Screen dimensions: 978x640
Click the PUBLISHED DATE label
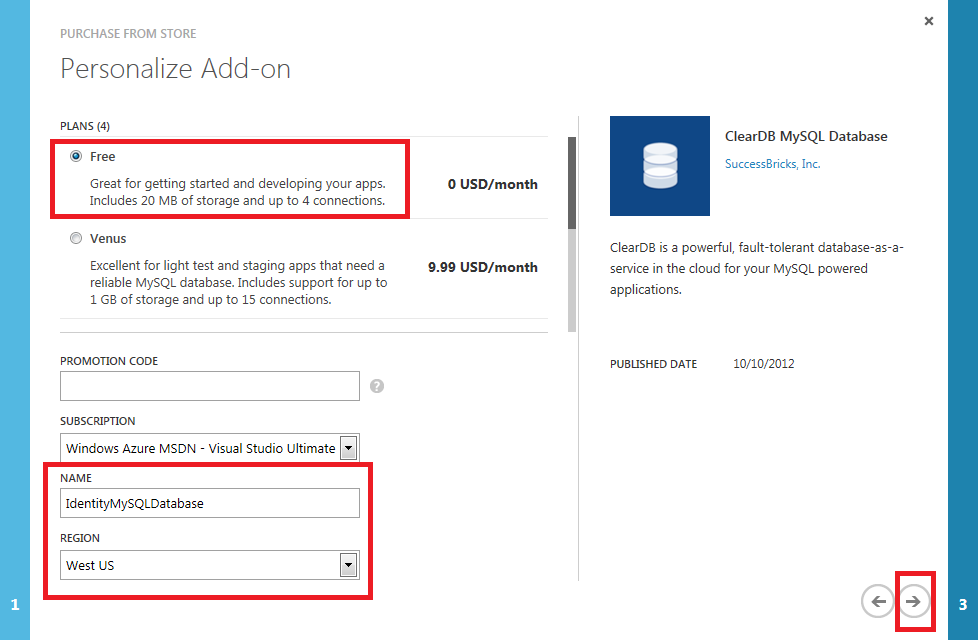pos(652,364)
